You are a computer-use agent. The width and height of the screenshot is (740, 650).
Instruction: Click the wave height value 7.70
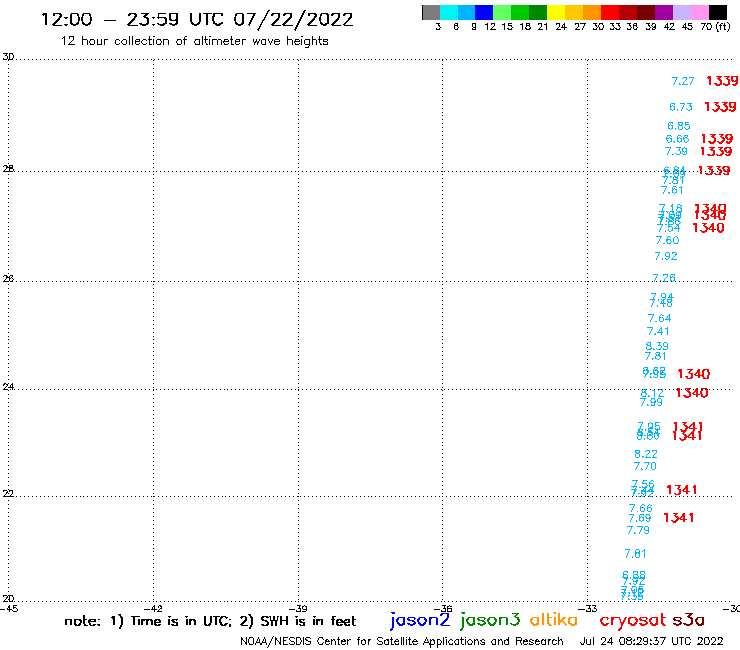pyautogui.click(x=645, y=466)
